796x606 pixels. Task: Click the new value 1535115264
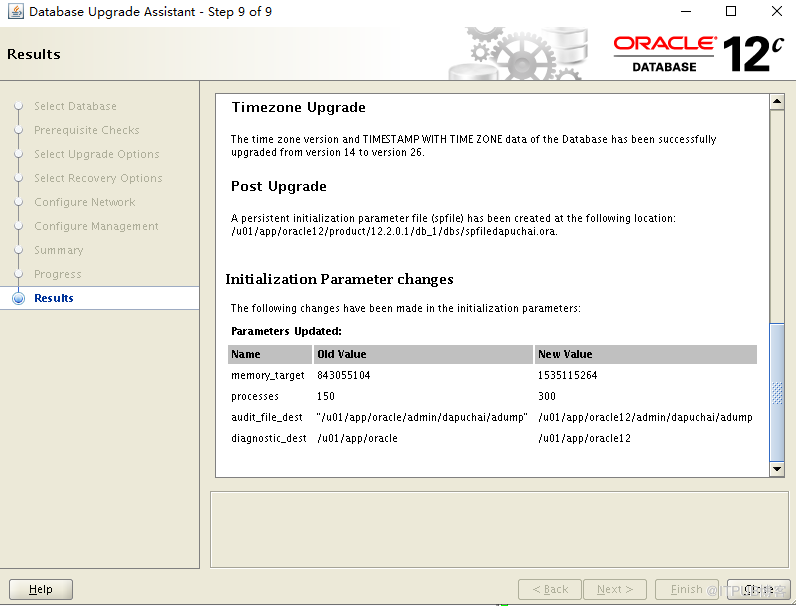(568, 375)
